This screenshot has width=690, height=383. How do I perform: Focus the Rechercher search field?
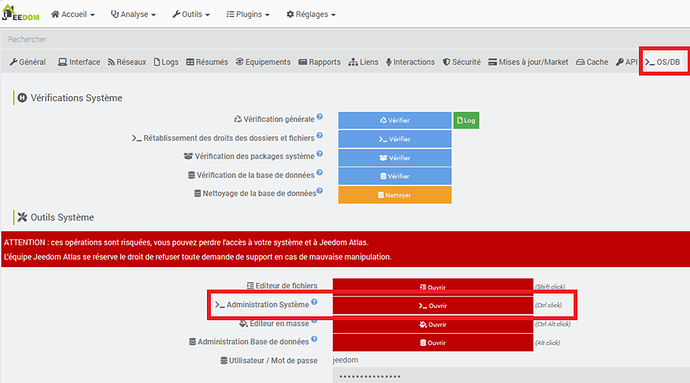tap(345, 39)
